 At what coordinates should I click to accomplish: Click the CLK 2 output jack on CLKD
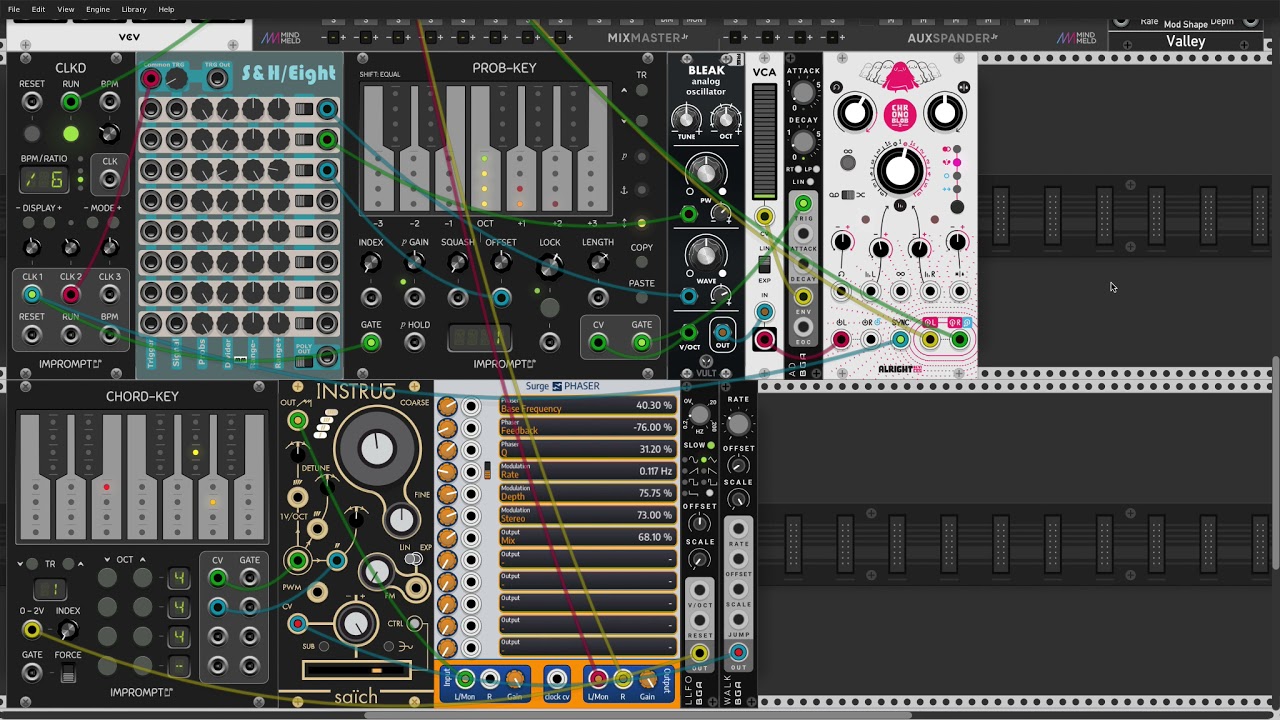click(70, 295)
